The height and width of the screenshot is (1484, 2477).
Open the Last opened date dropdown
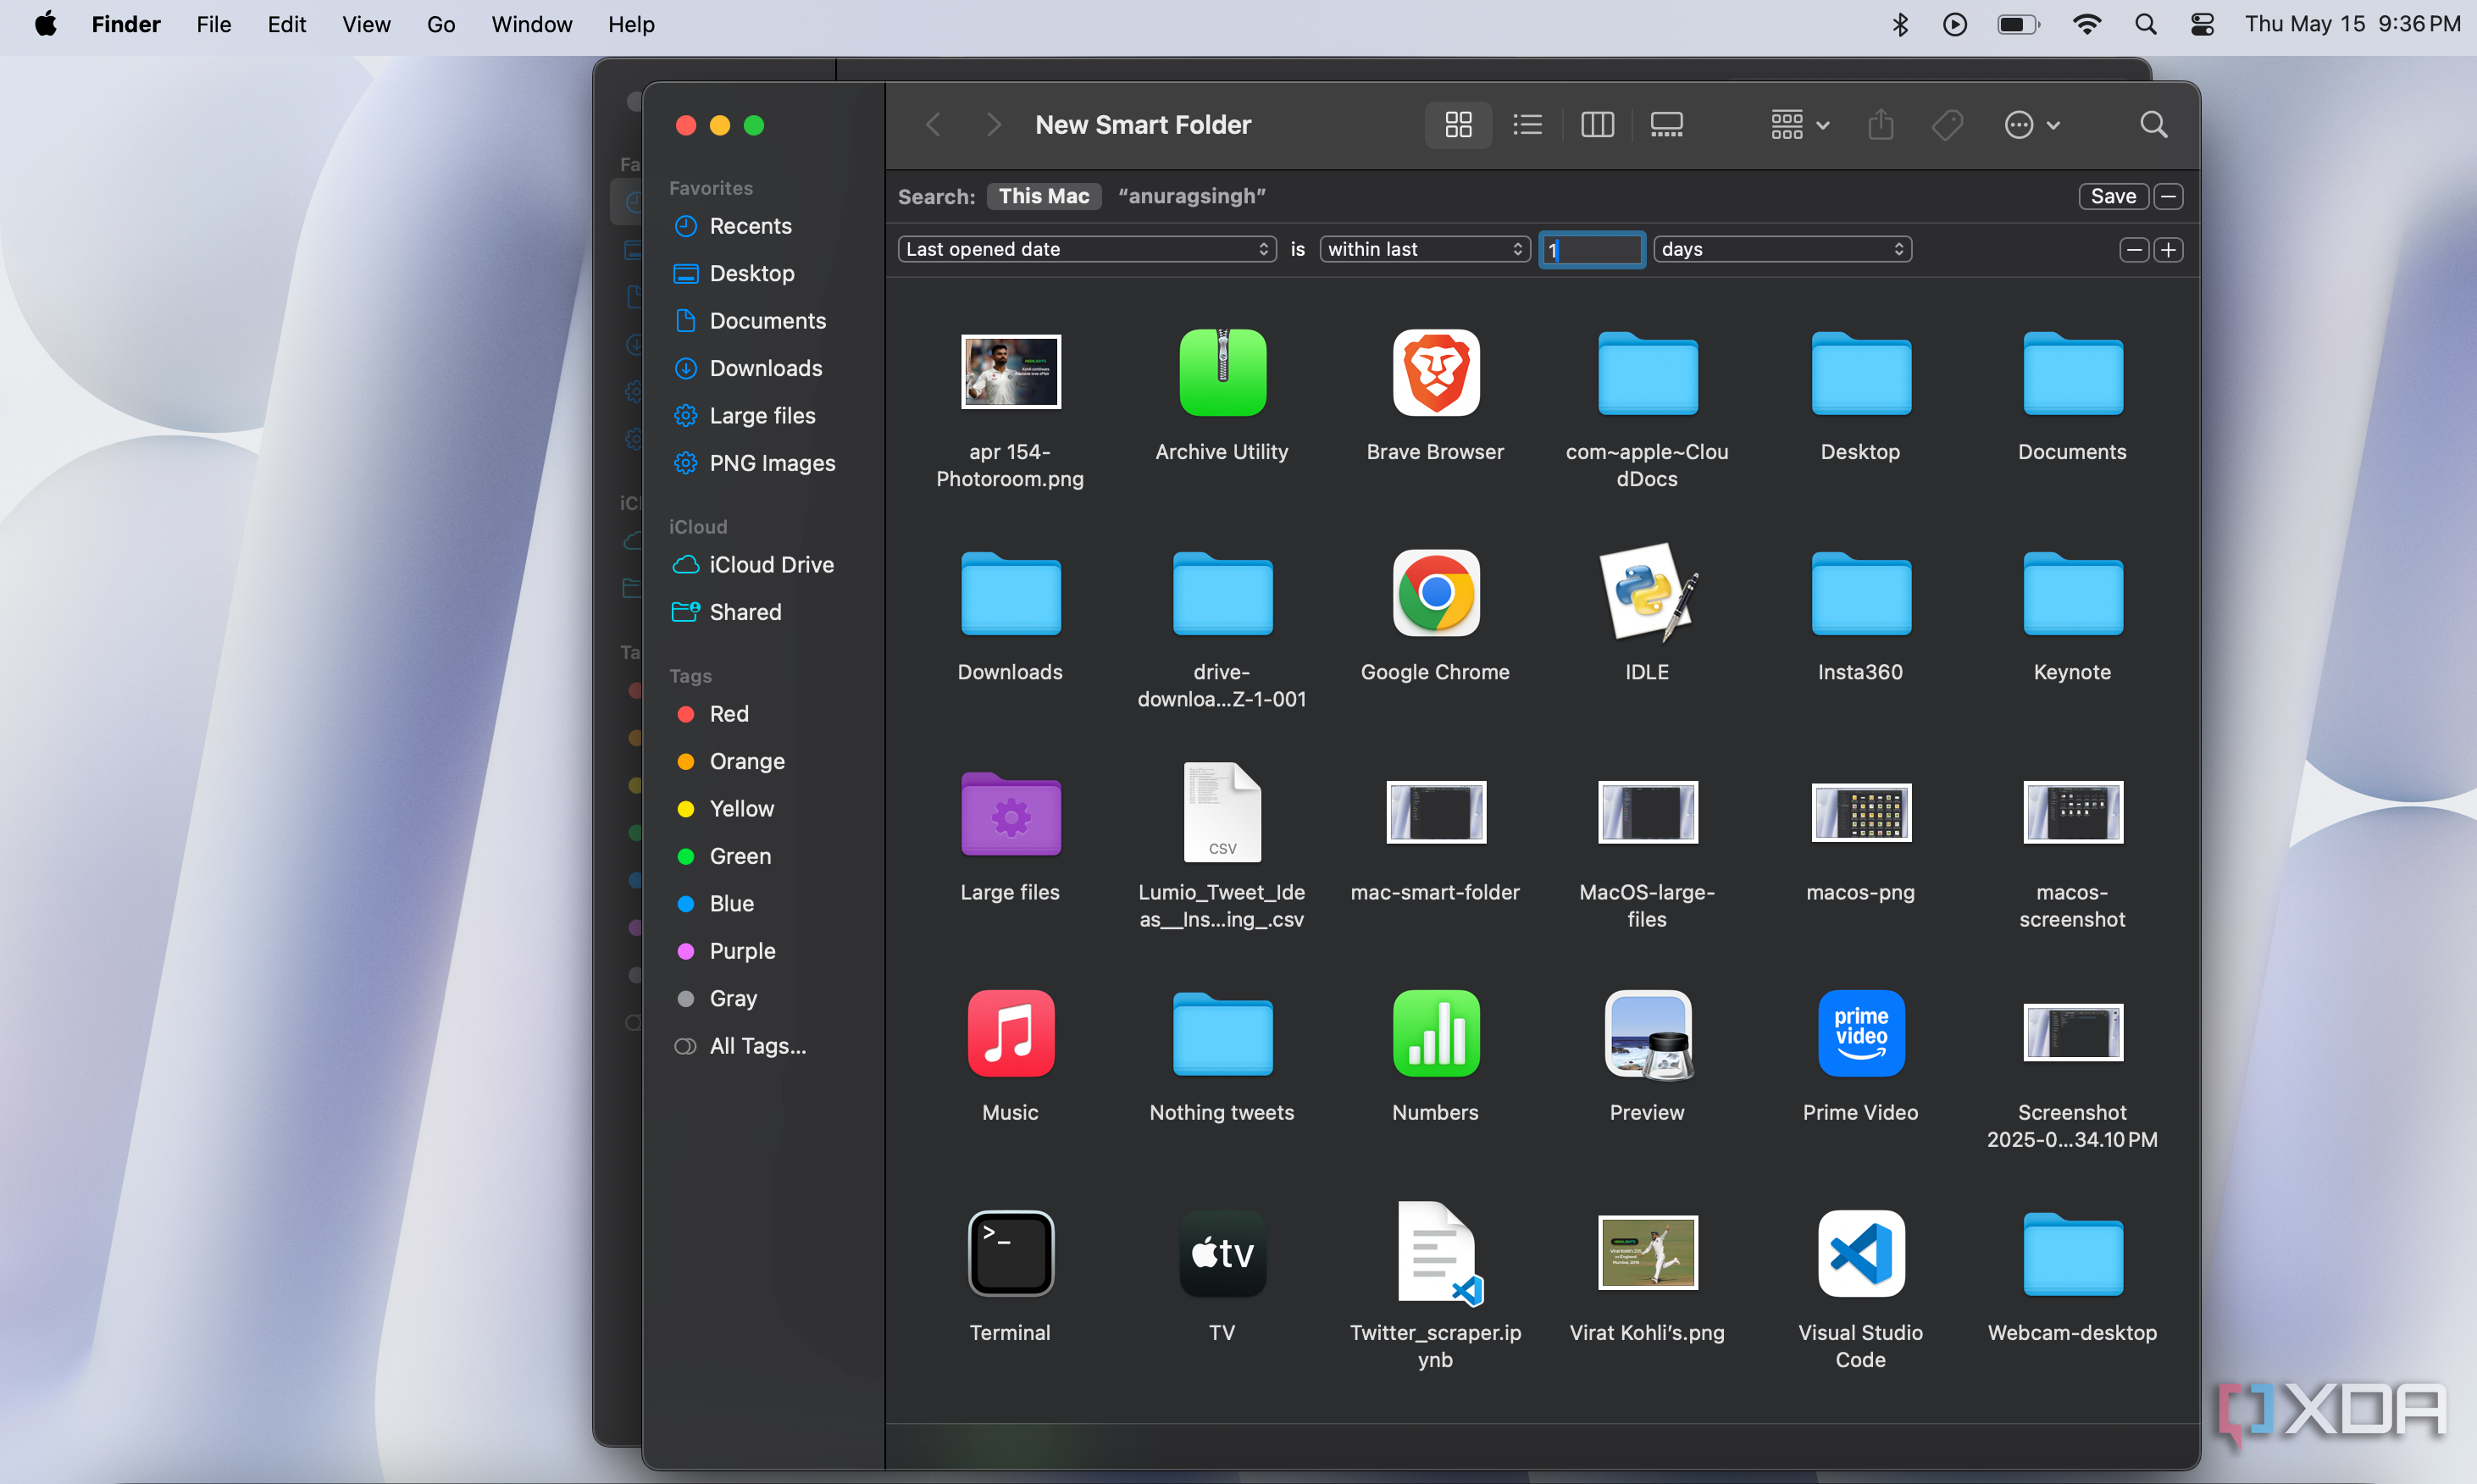pyautogui.click(x=1087, y=249)
